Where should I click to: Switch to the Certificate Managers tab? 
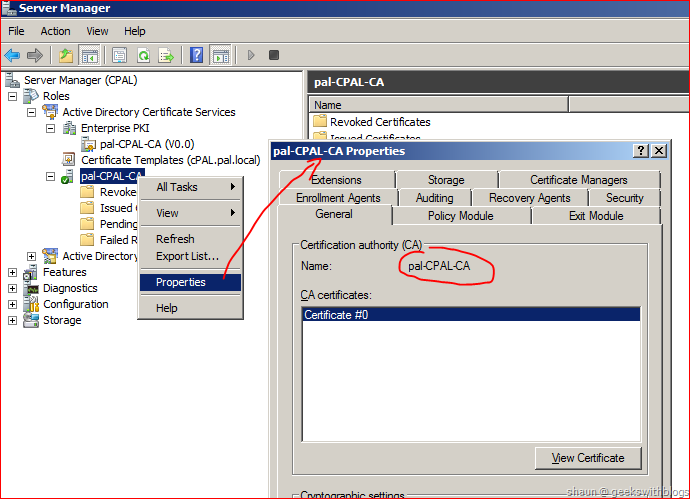[579, 180]
